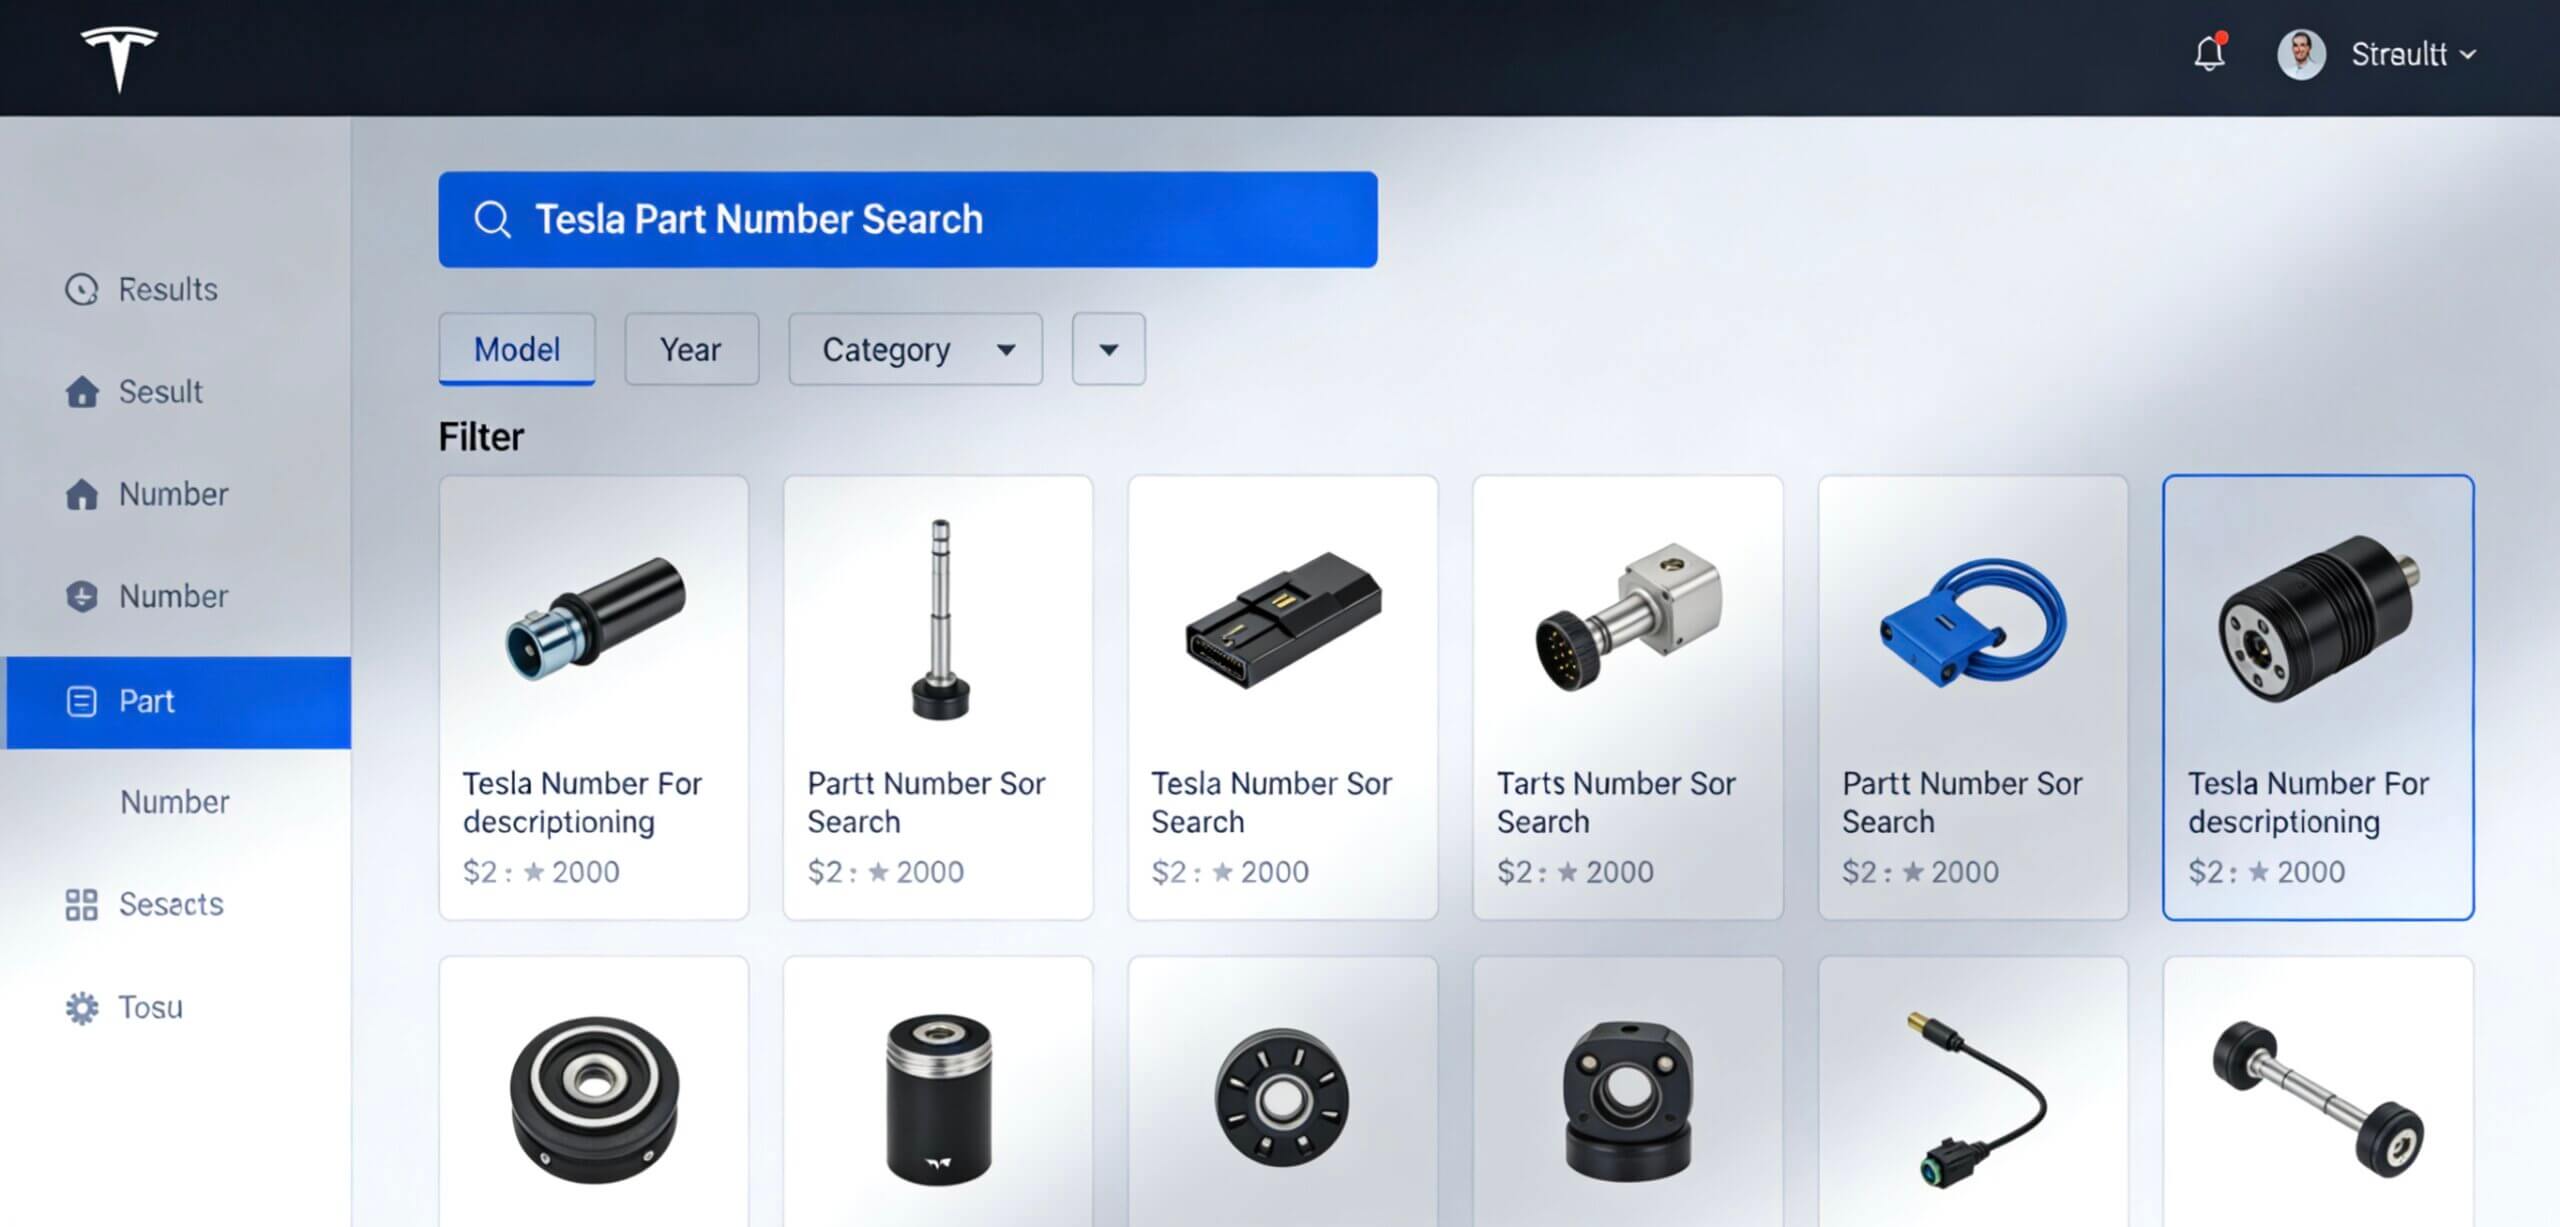Screen dimensions: 2560x1227
Task: Click the gear icon beside Tosu
Action: pos(82,1008)
